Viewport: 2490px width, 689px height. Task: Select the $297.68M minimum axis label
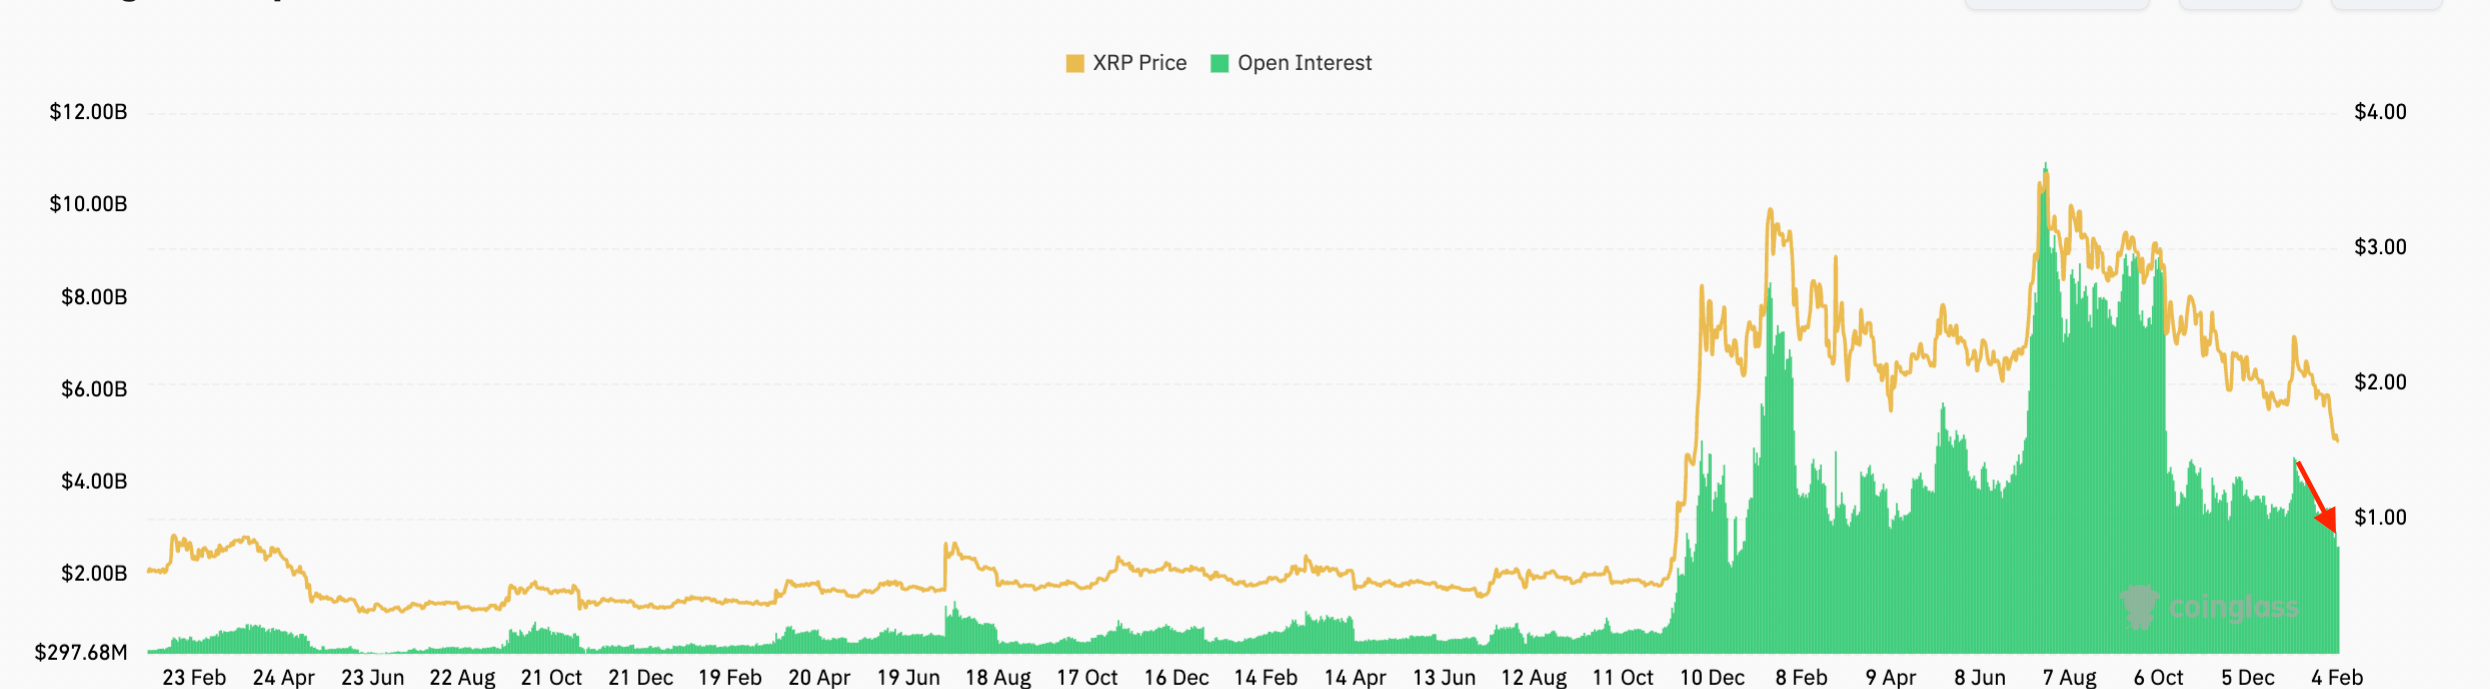tap(81, 653)
